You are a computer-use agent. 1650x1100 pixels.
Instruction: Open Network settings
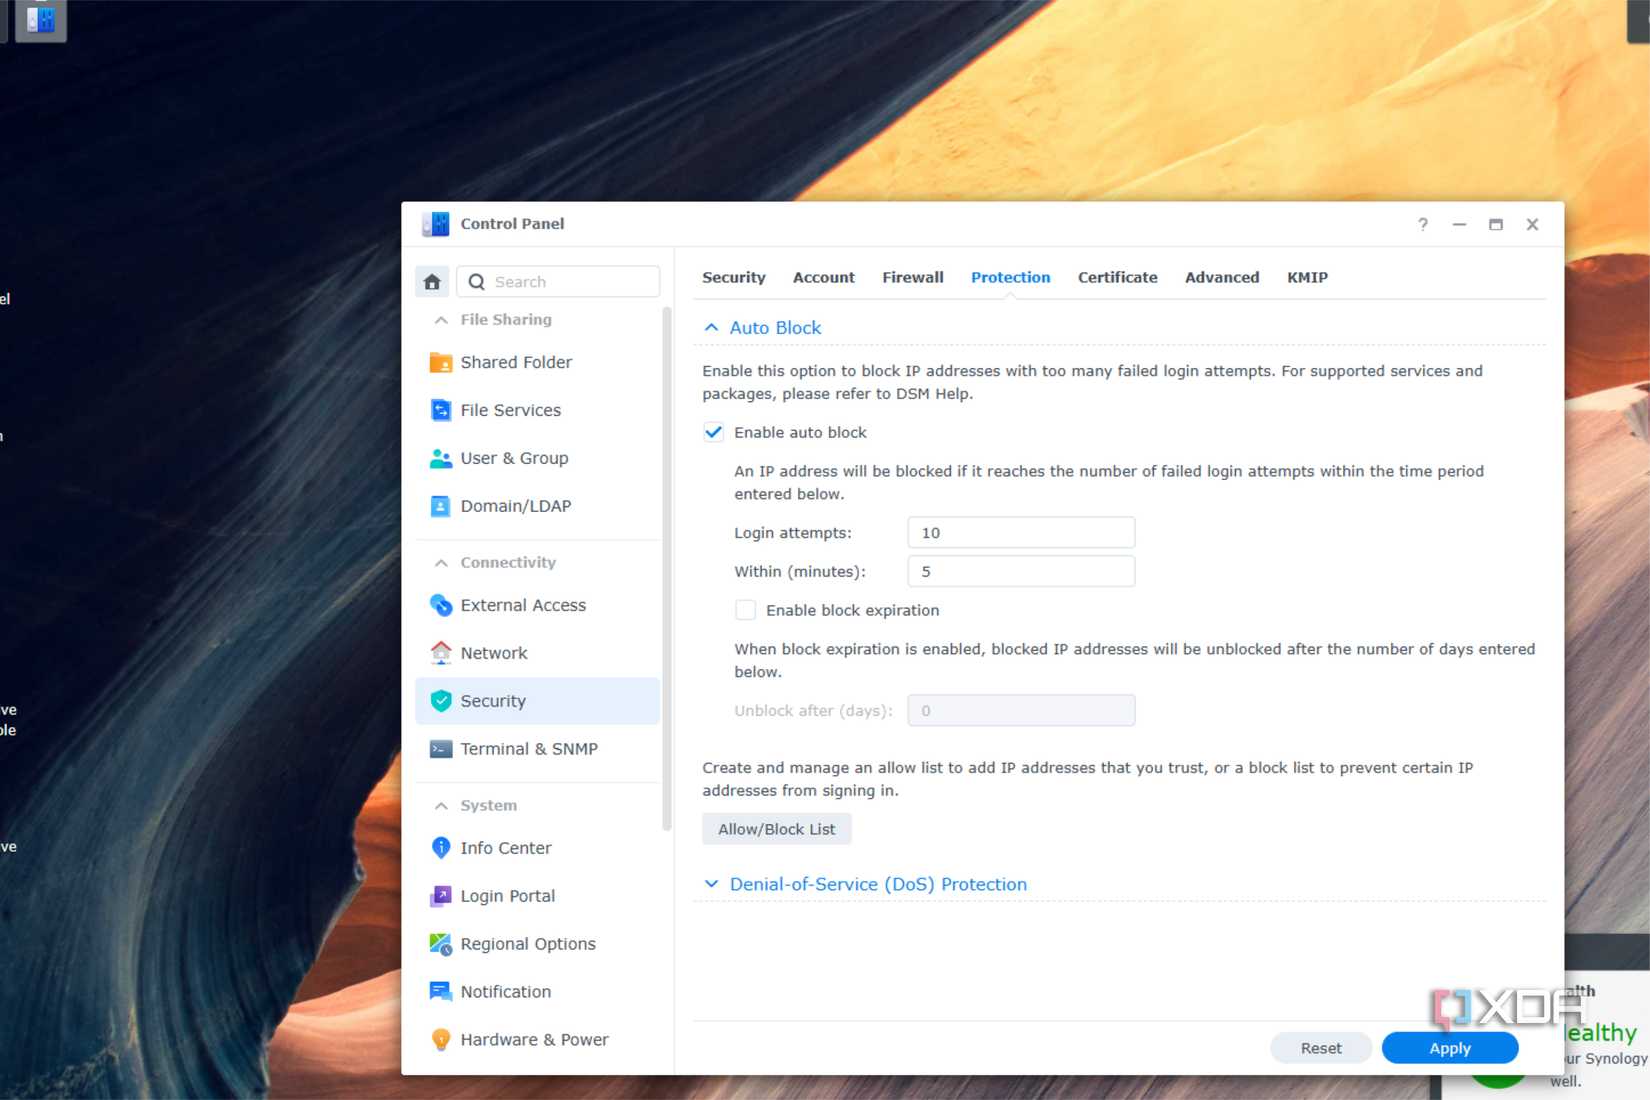pyautogui.click(x=537, y=653)
